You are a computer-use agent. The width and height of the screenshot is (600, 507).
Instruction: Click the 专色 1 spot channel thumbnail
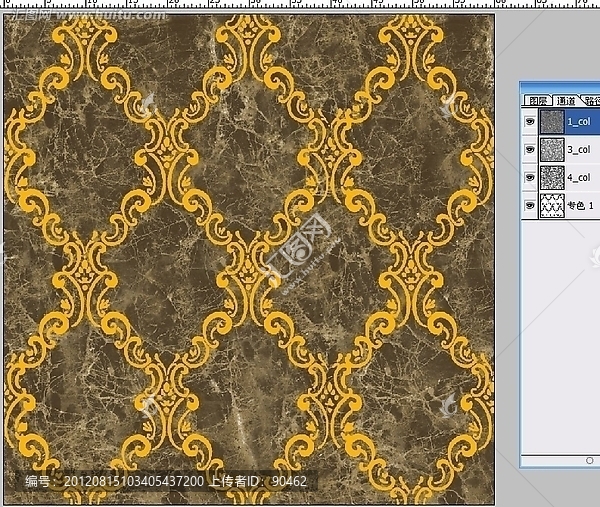pyautogui.click(x=552, y=205)
